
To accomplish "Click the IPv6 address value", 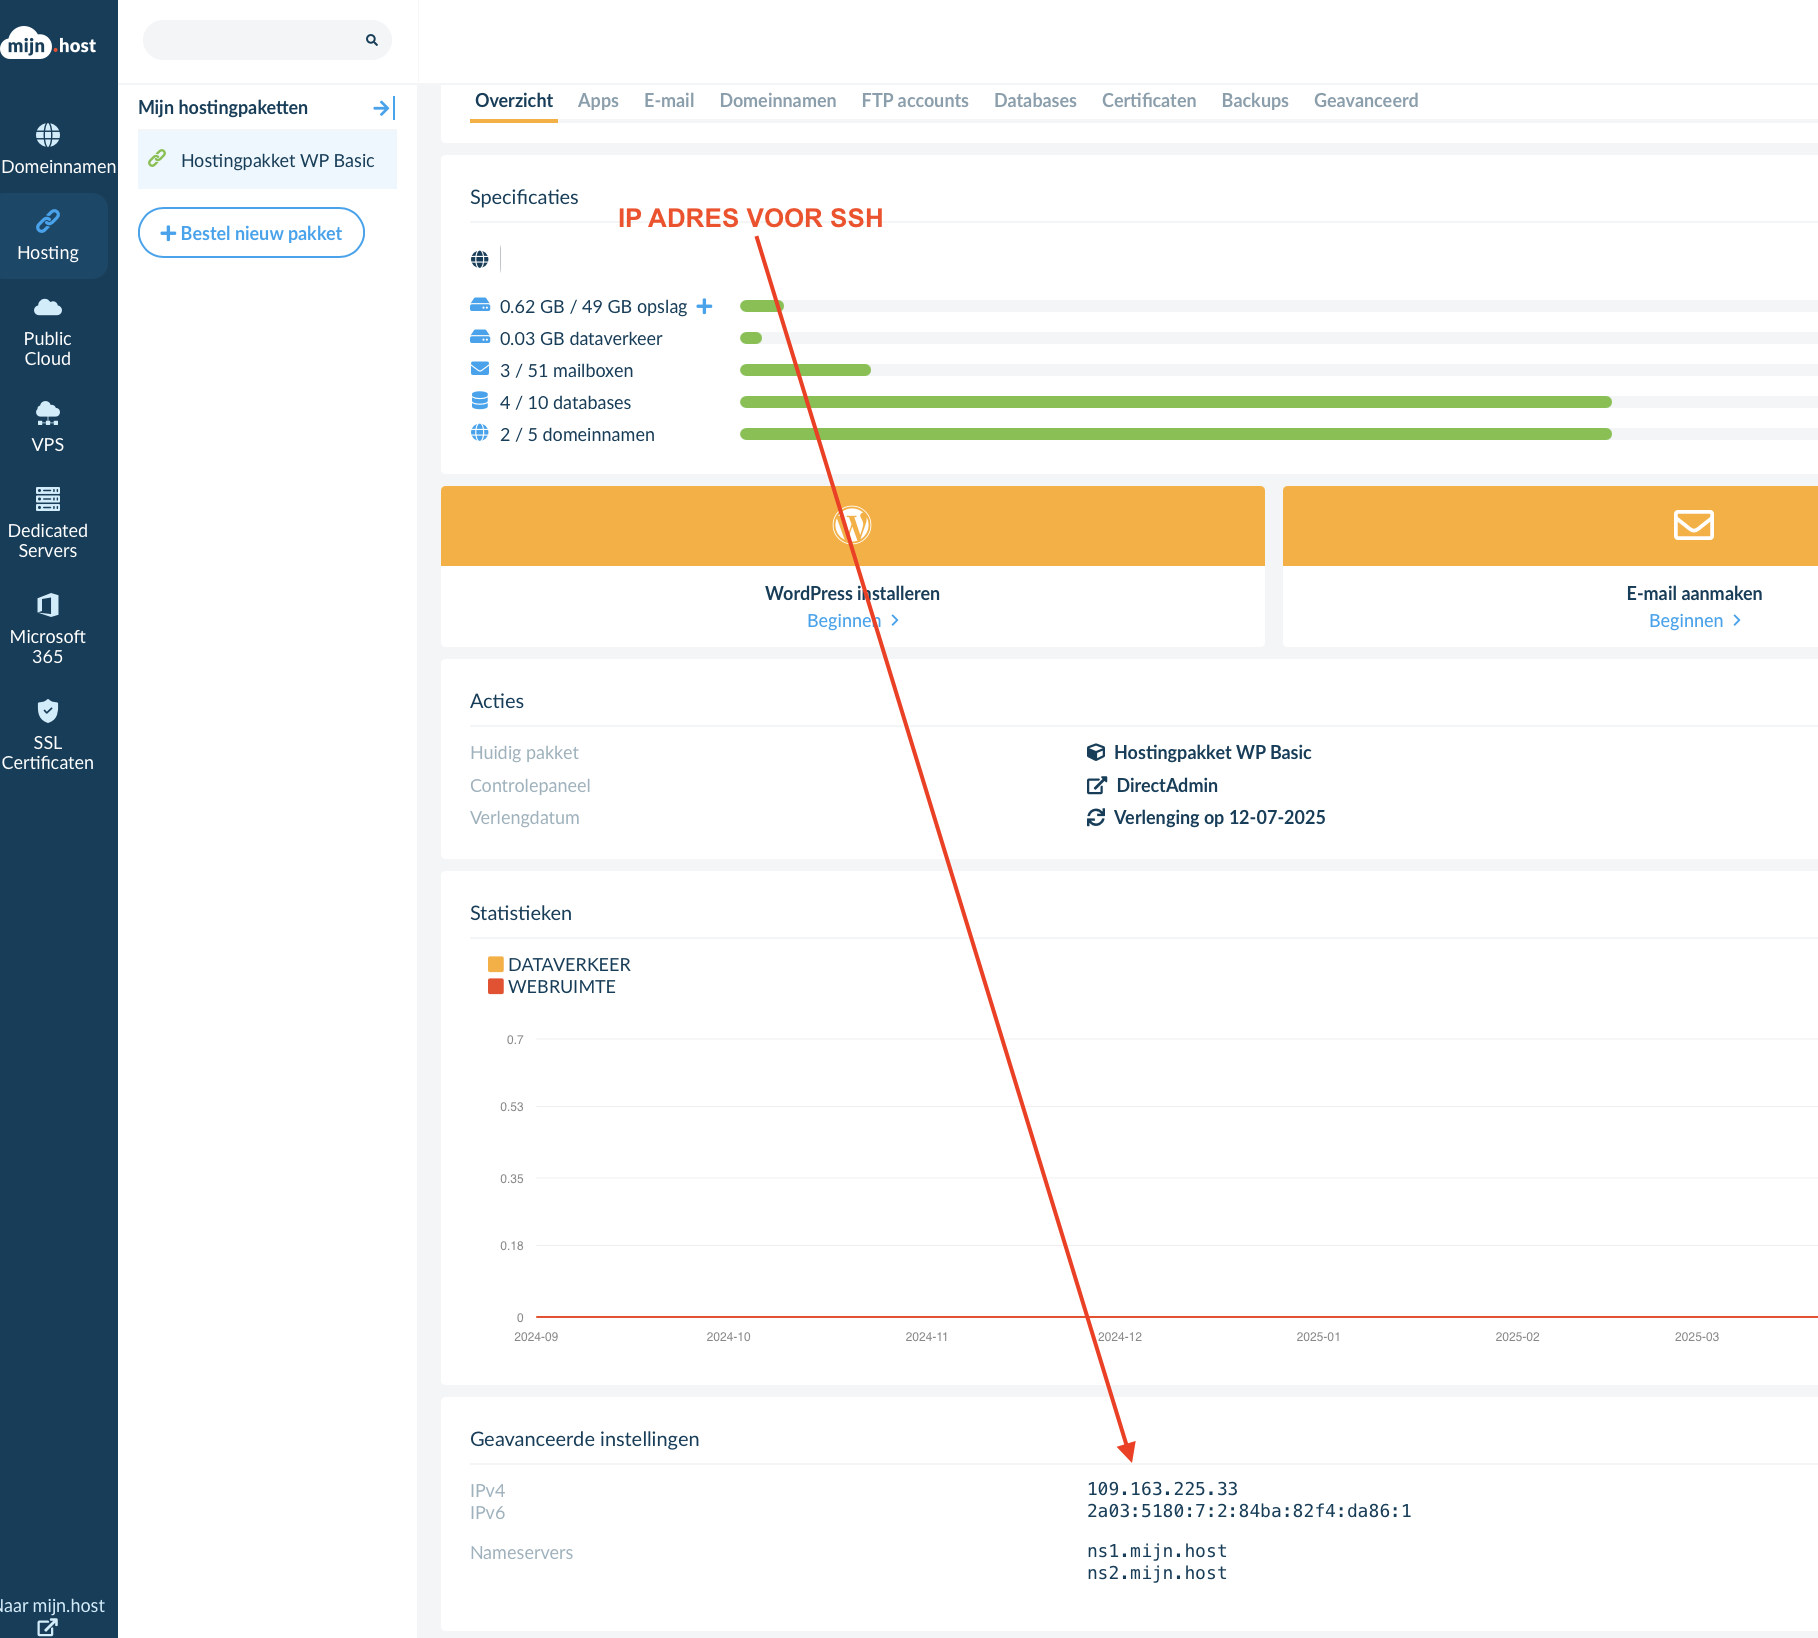I will (x=1249, y=1511).
